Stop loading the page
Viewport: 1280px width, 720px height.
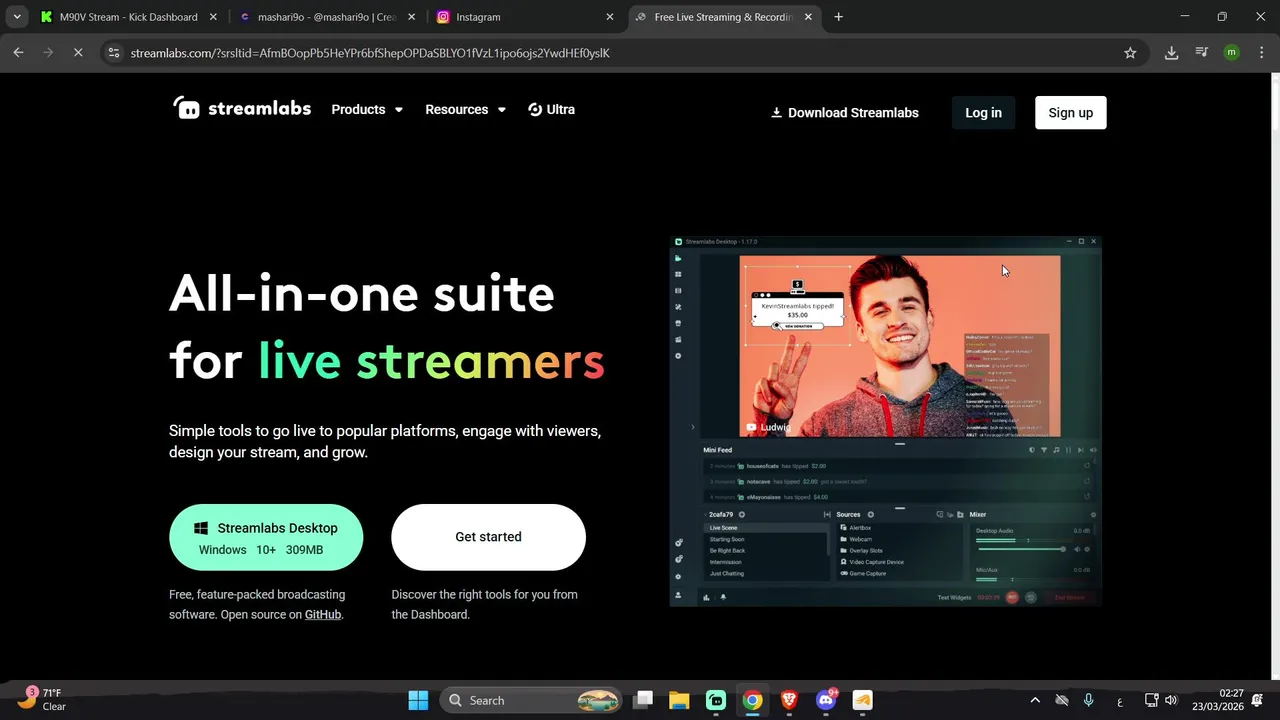pos(78,53)
